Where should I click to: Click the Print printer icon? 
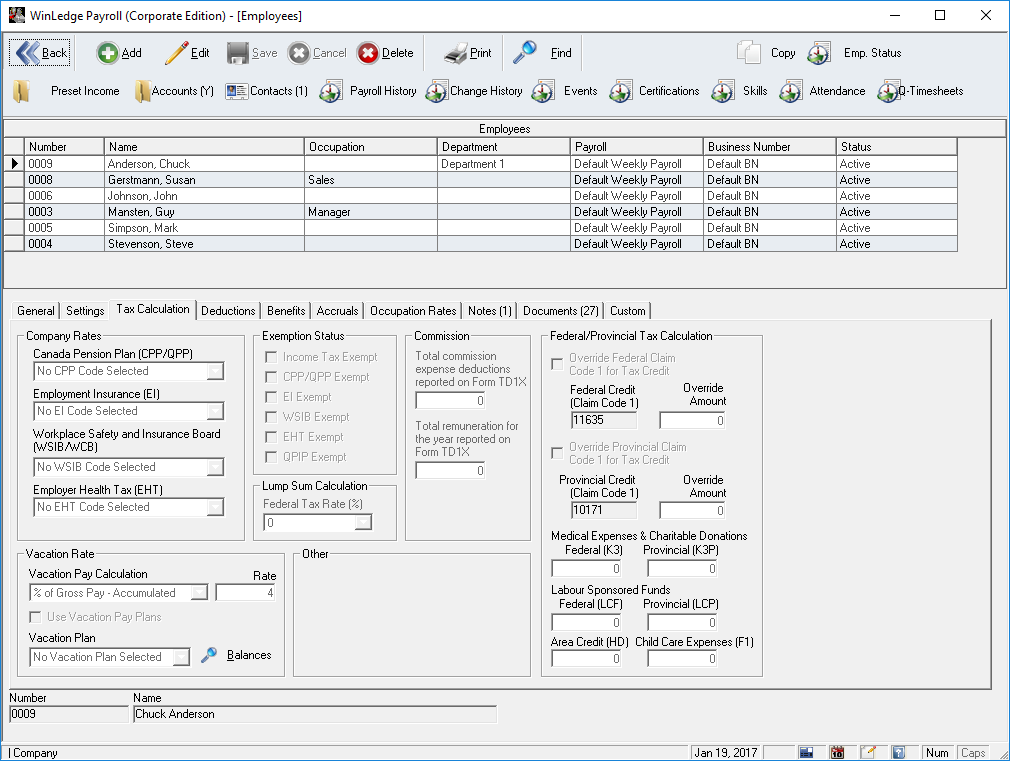click(x=455, y=53)
